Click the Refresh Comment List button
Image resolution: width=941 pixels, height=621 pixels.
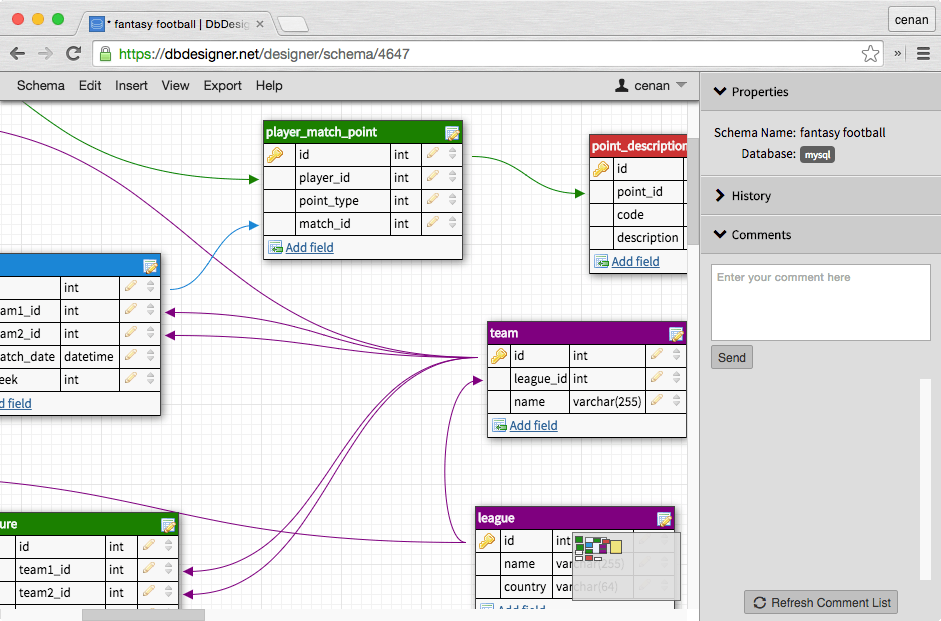tap(821, 602)
